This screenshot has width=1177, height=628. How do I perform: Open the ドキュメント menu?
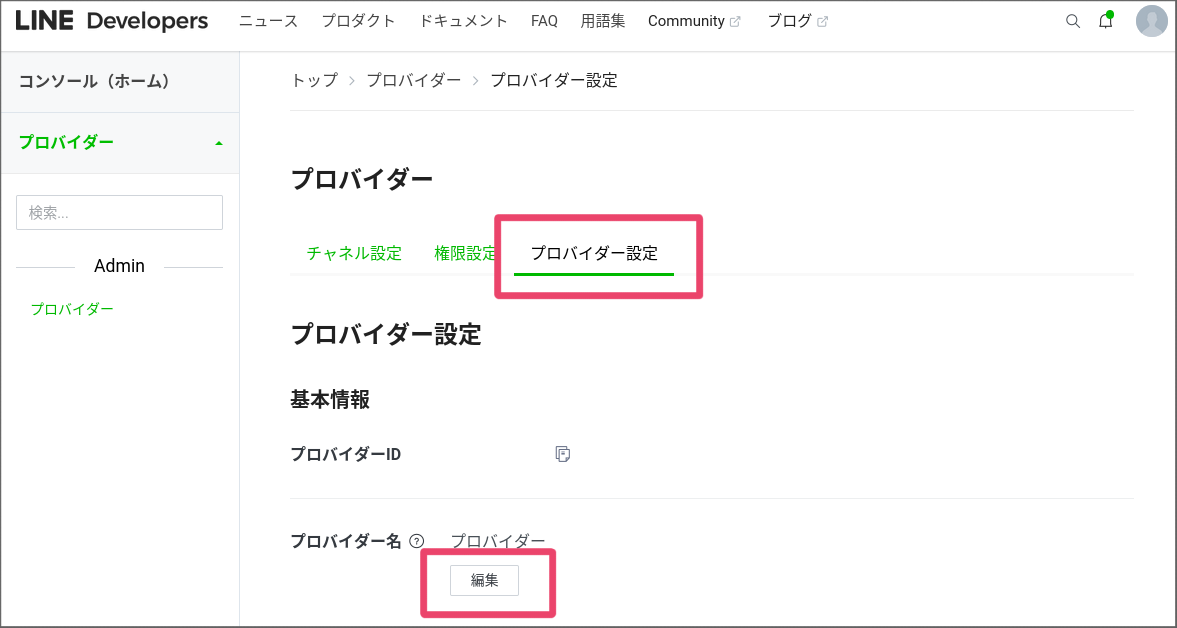463,20
